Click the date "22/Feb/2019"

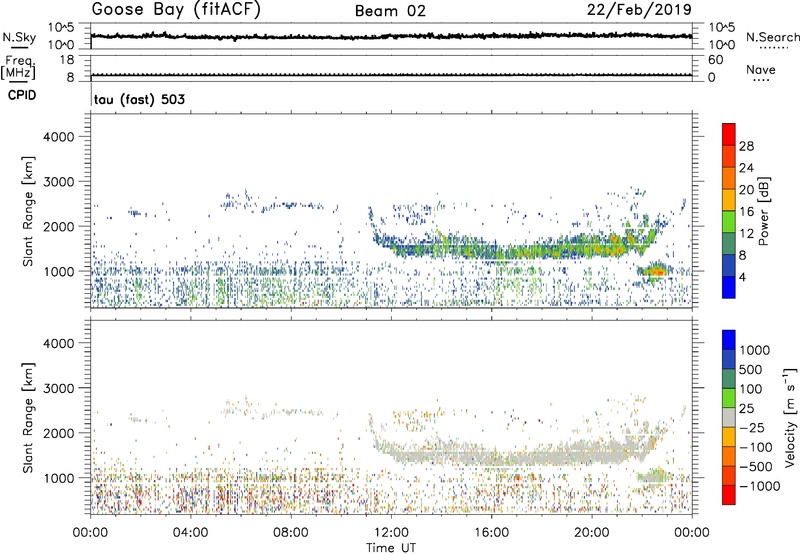click(x=639, y=10)
